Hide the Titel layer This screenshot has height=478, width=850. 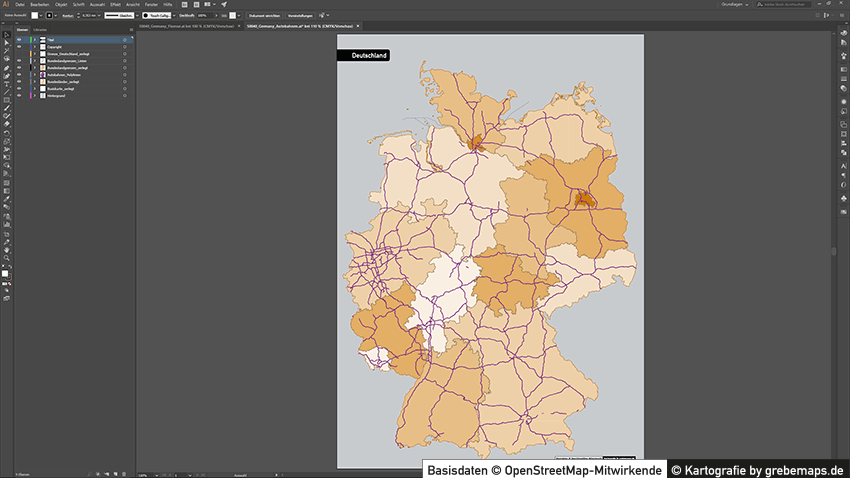pyautogui.click(x=18, y=39)
